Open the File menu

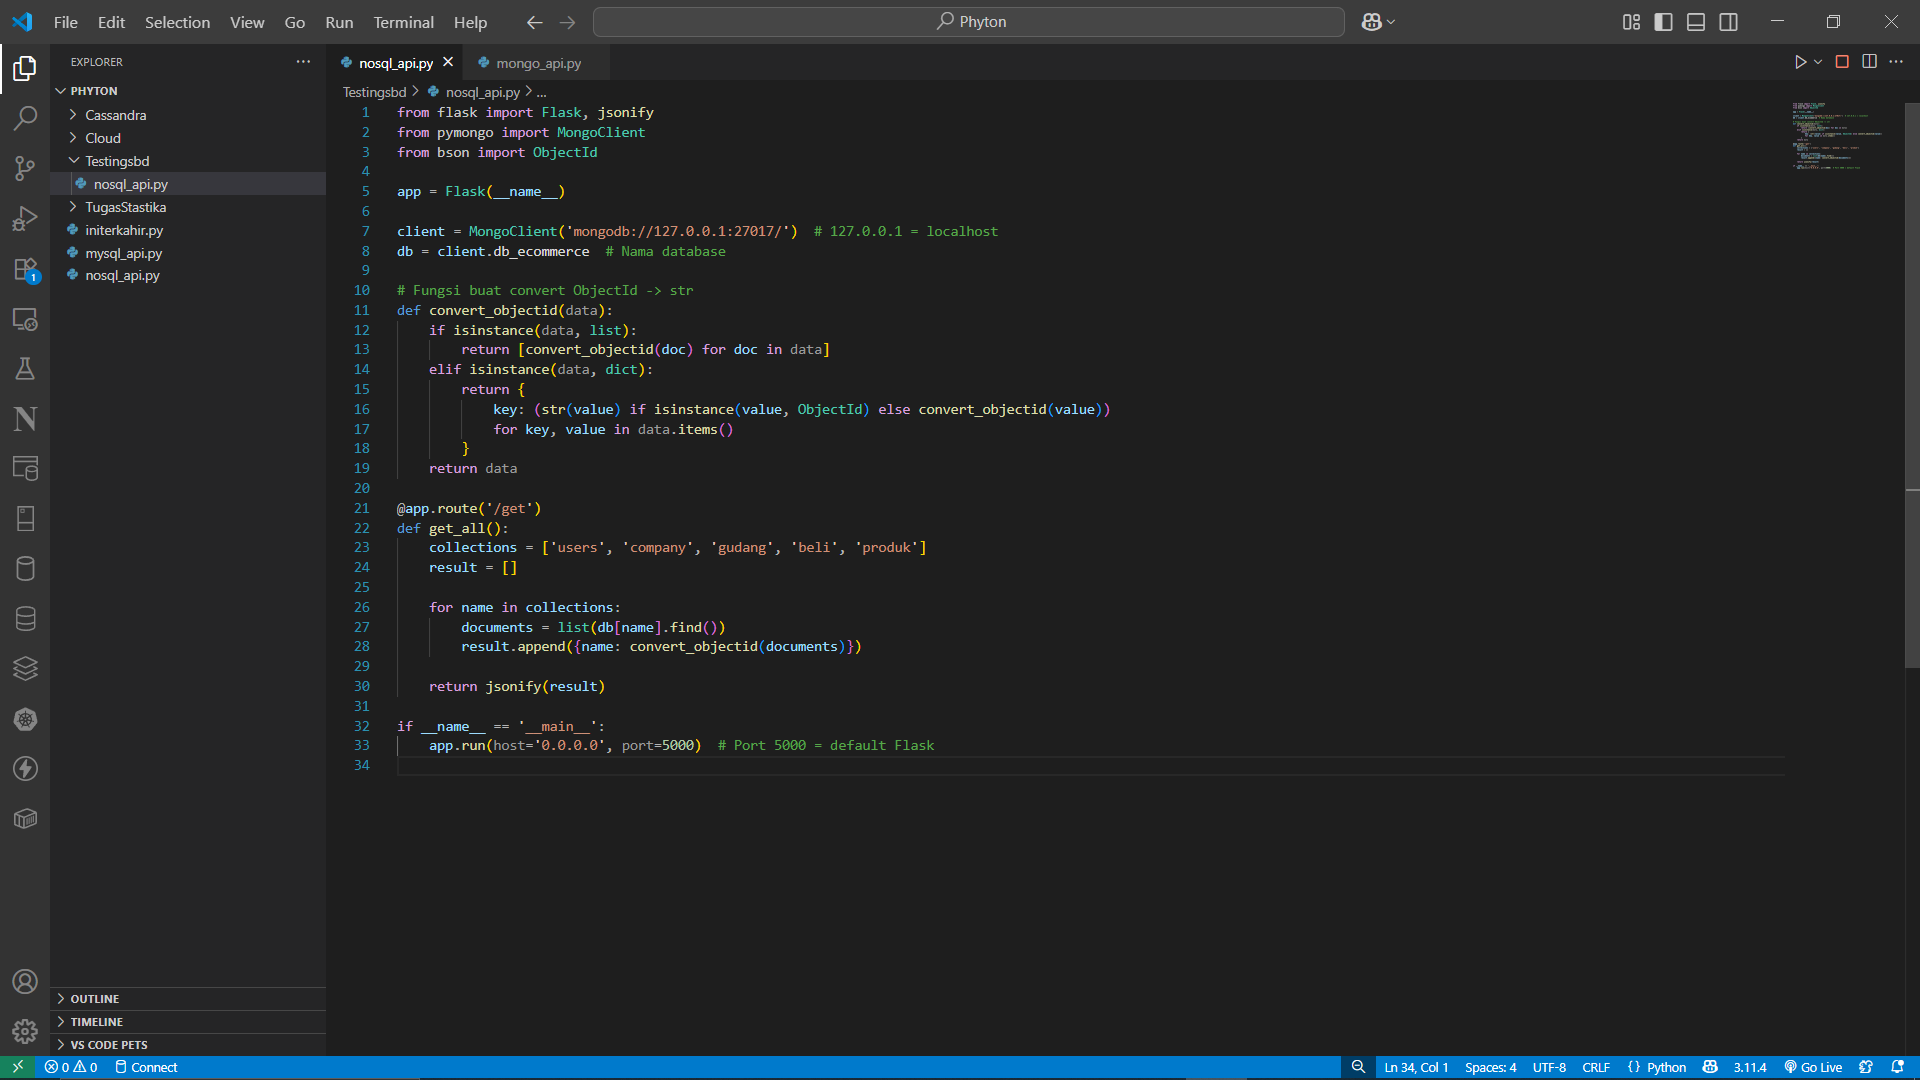coord(65,22)
